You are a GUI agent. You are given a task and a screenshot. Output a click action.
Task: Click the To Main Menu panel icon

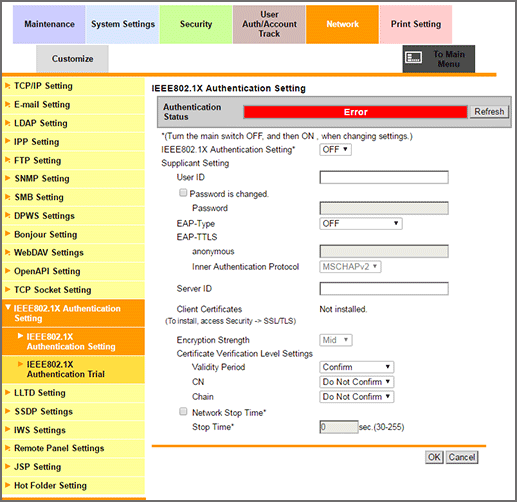(x=413, y=58)
